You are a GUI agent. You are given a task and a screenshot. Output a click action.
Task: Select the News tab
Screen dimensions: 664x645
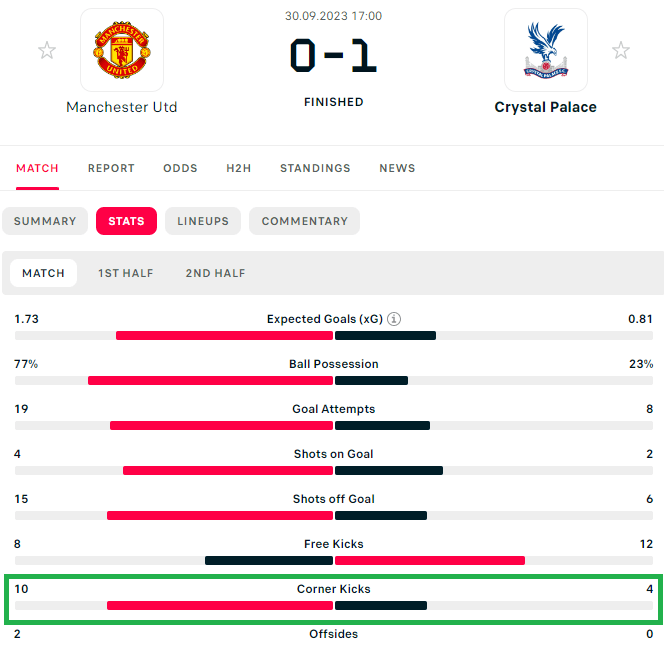pyautogui.click(x=397, y=168)
